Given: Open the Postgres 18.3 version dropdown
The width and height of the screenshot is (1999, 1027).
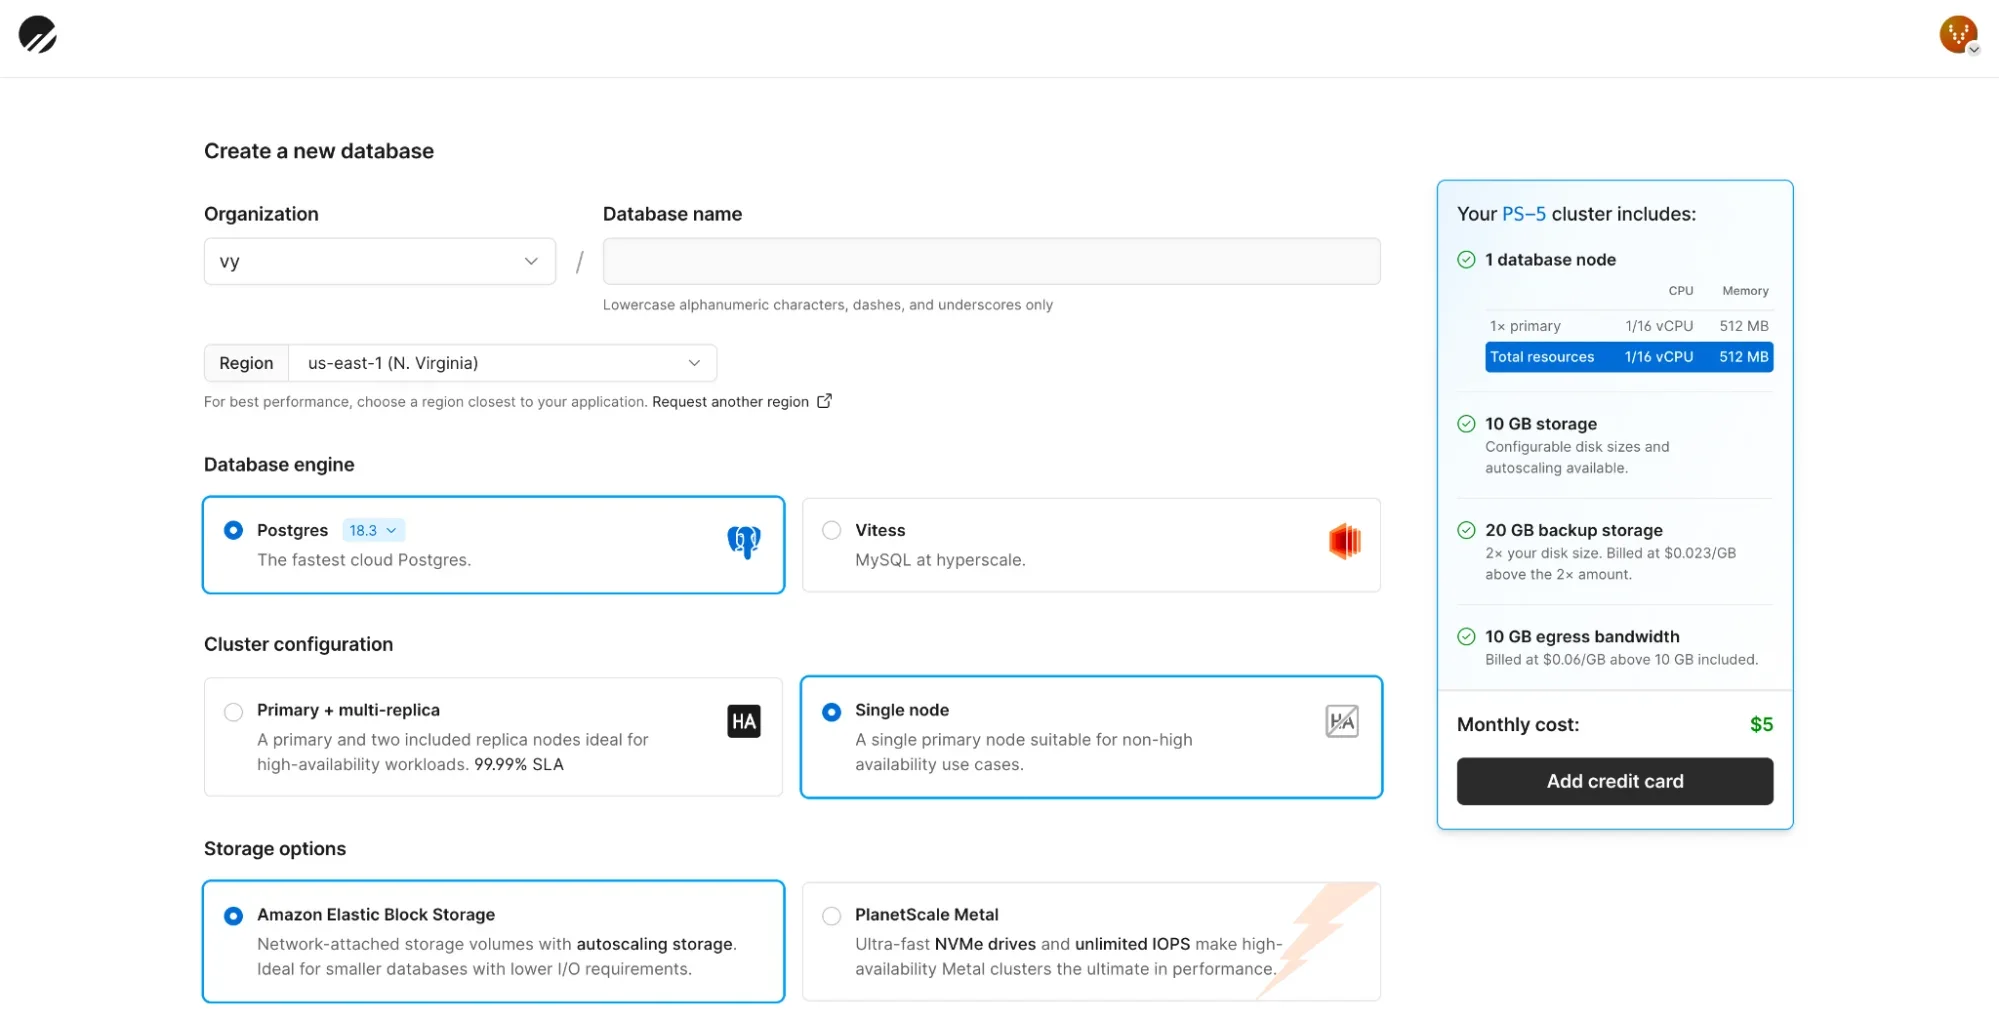Looking at the screenshot, I should click(x=372, y=530).
